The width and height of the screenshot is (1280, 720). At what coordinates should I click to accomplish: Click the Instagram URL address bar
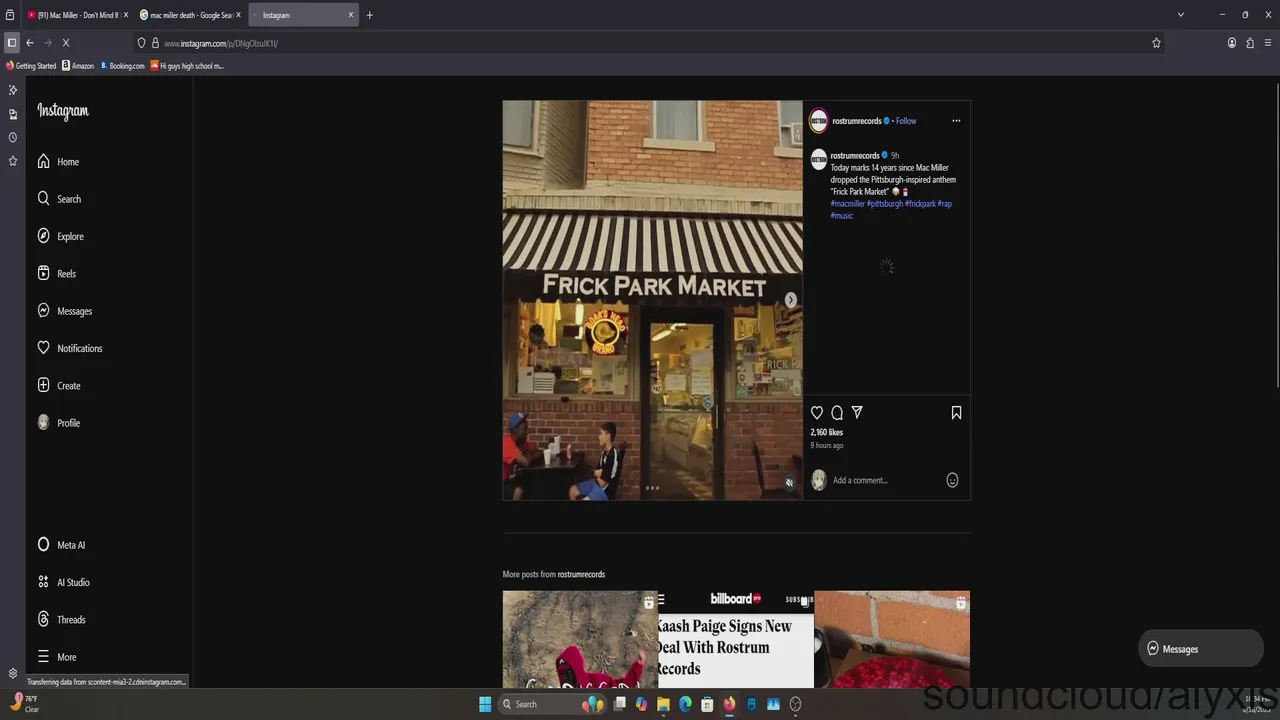(x=650, y=43)
